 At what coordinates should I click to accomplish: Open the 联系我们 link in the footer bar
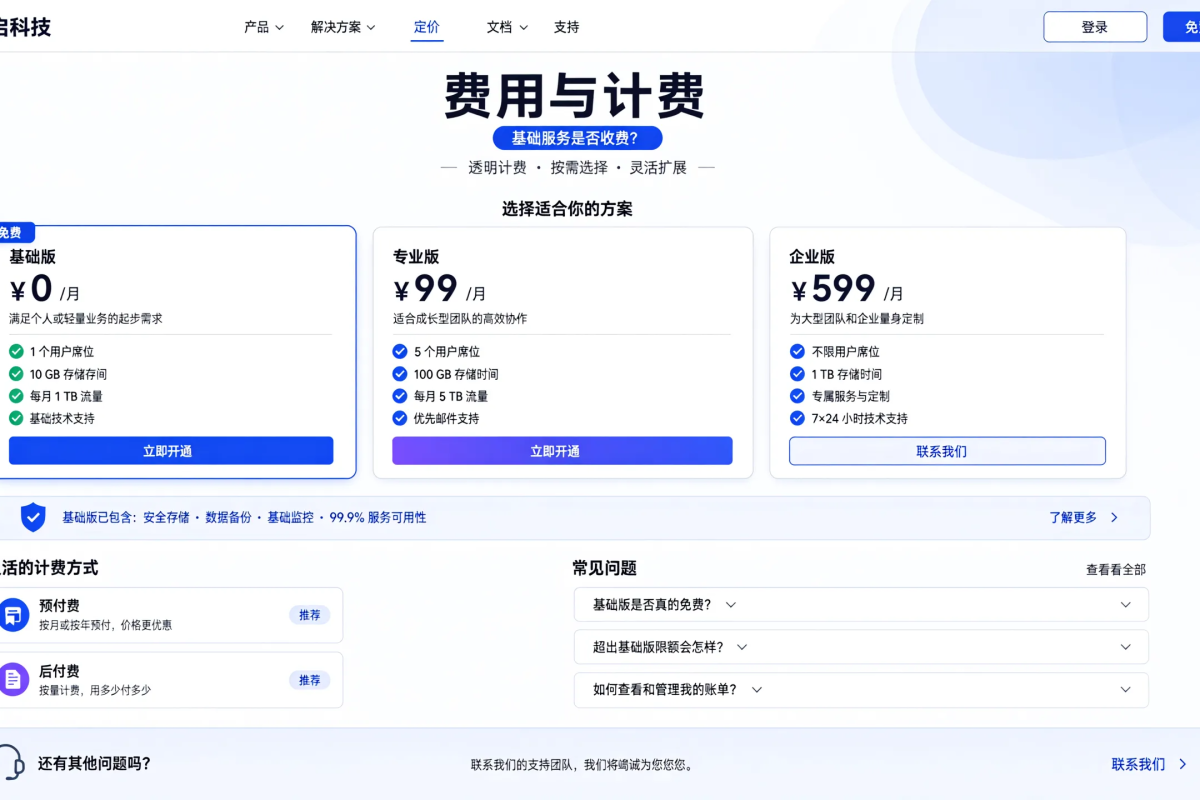[x=1138, y=764]
